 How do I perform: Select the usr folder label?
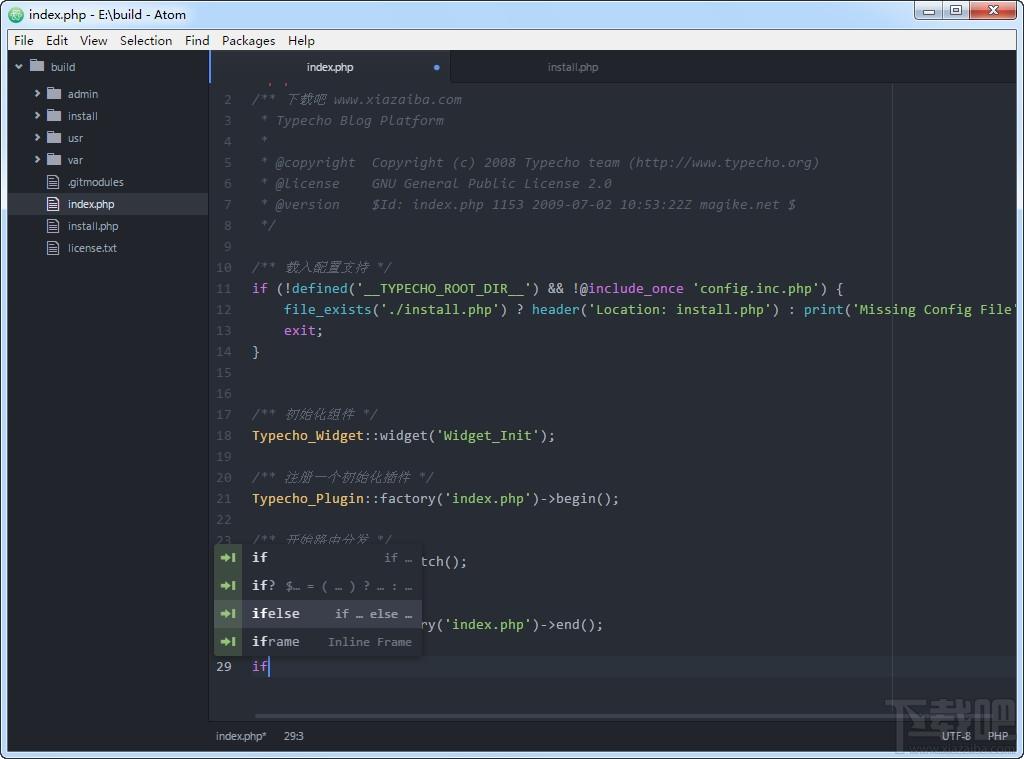coord(75,138)
